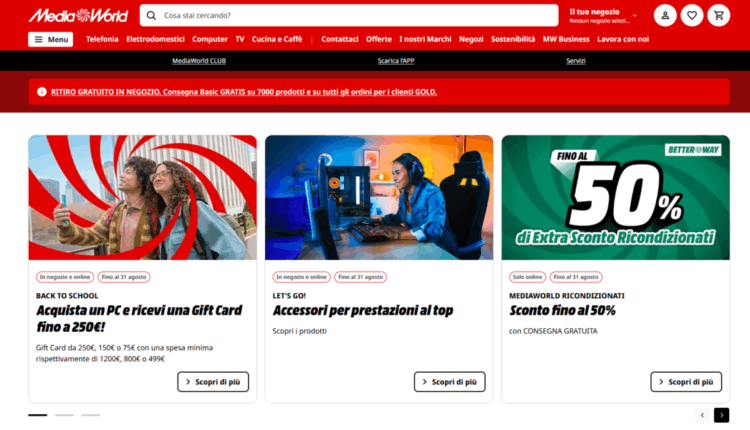Image resolution: width=750 pixels, height=430 pixels.
Task: Open Cucina e Caffè category
Action: click(277, 39)
